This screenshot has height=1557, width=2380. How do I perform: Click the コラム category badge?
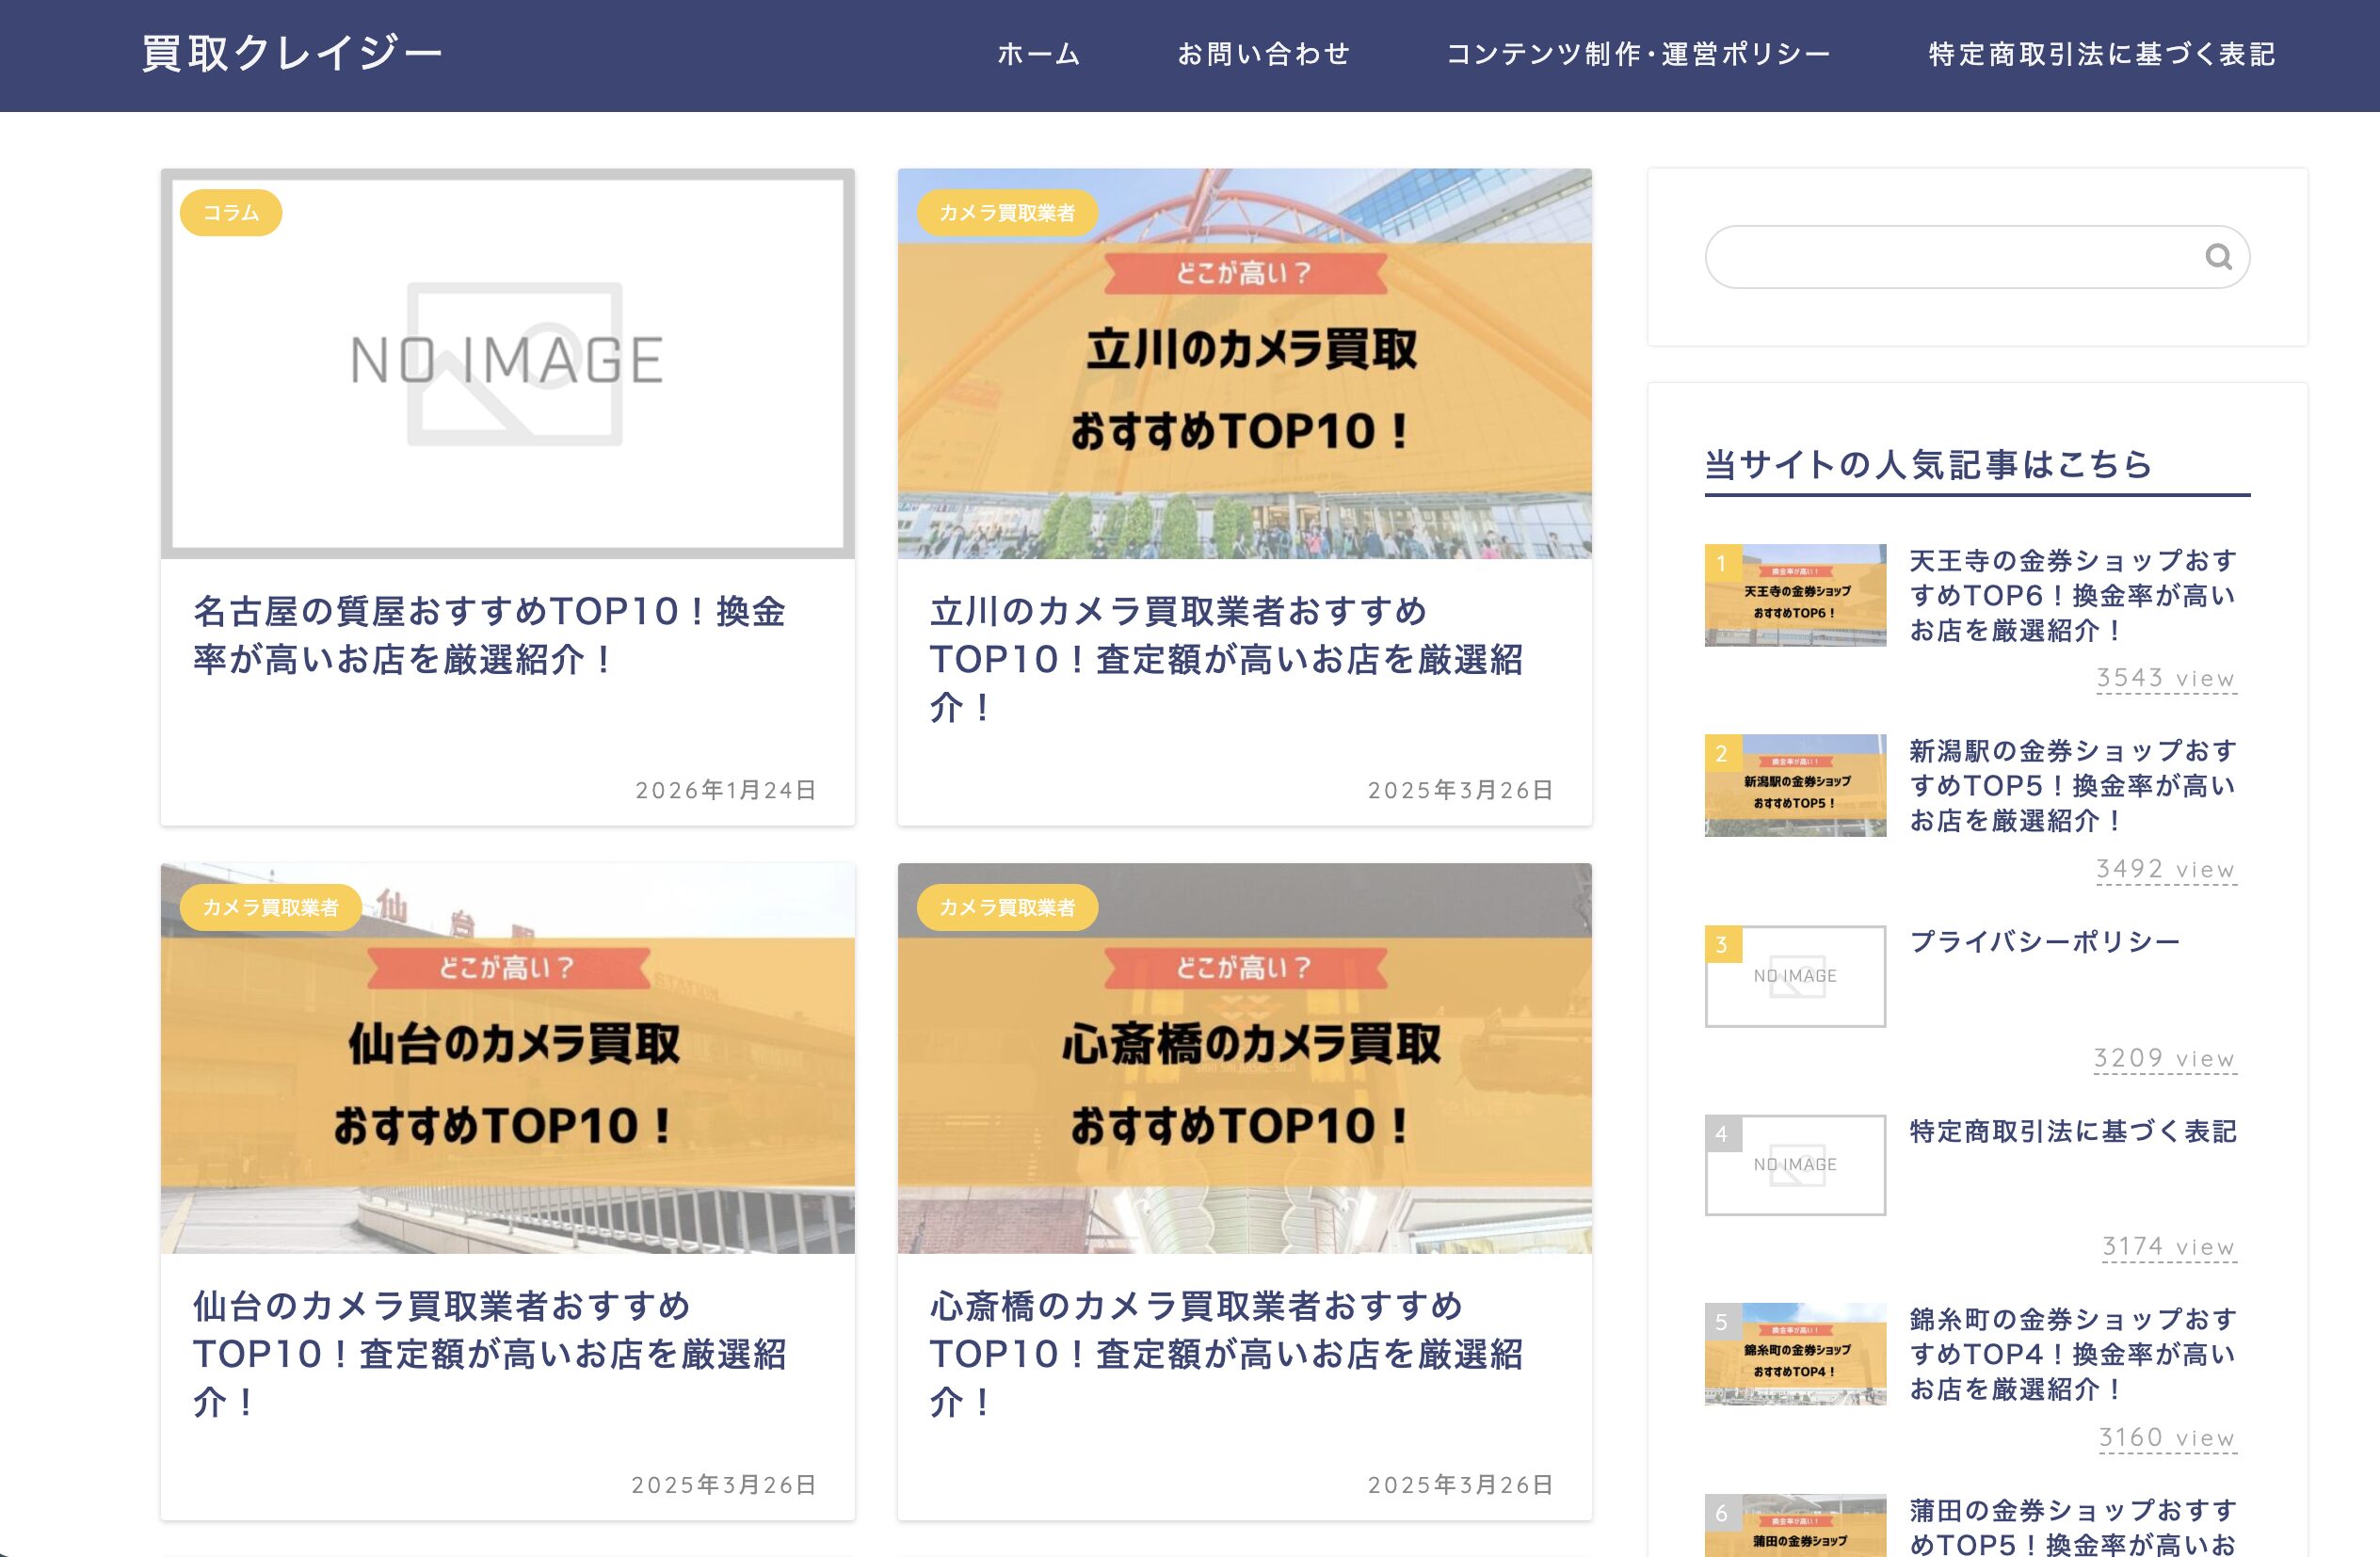pos(231,213)
